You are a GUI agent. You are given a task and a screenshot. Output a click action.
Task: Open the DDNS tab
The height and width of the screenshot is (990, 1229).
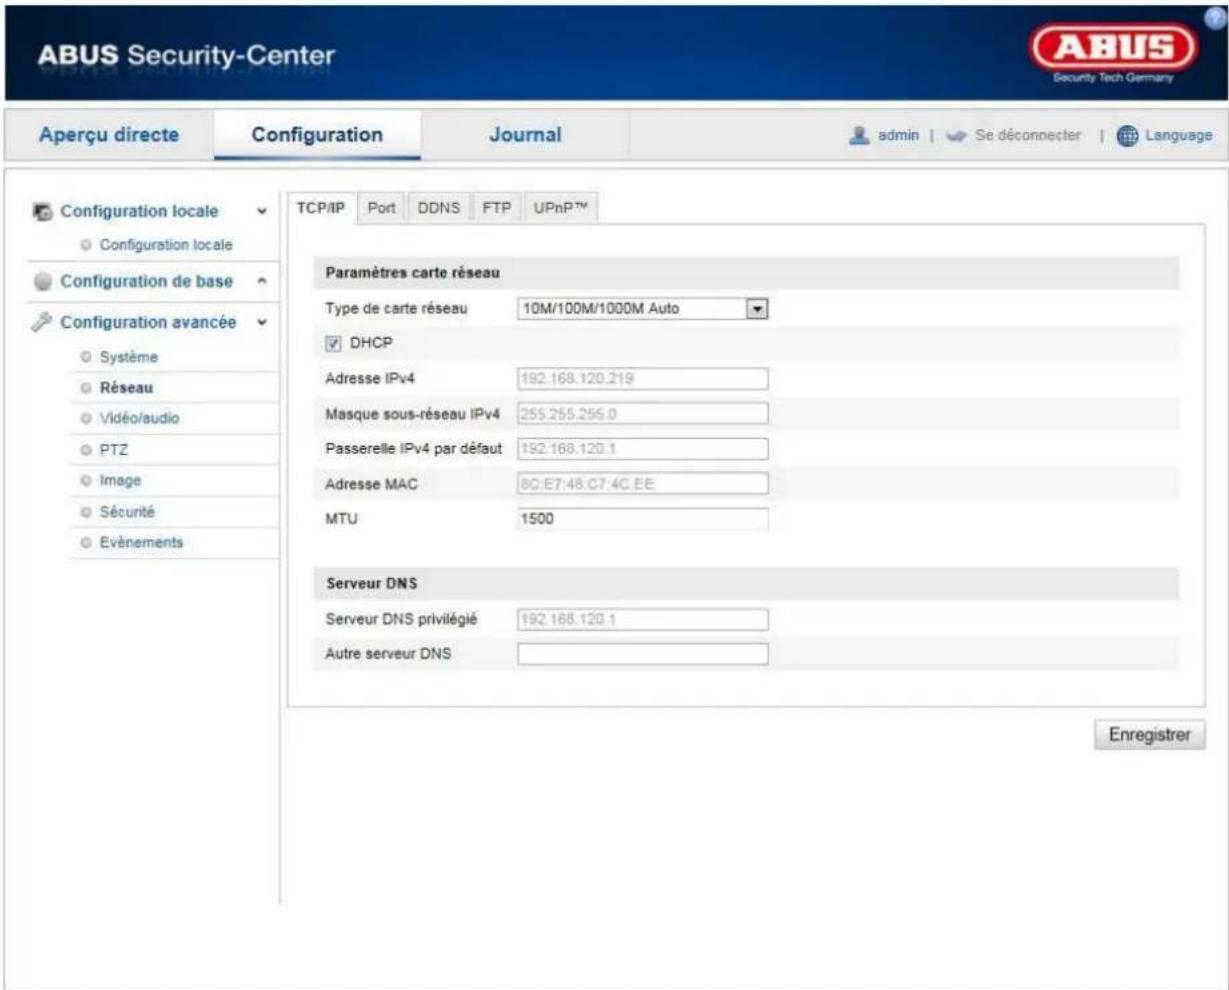438,208
